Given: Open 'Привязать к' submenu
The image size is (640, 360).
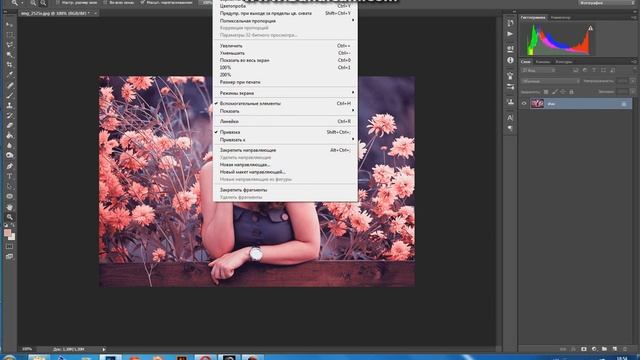Looking at the screenshot, I should coord(285,140).
